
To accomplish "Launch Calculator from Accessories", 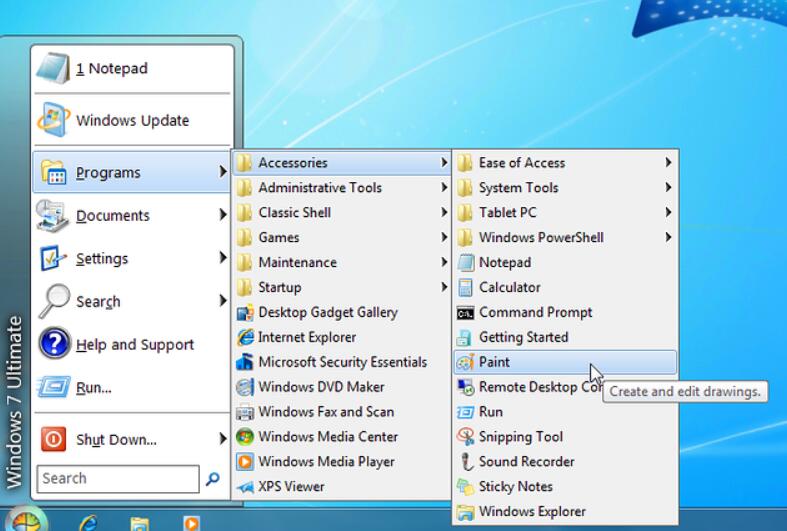I will [x=565, y=288].
